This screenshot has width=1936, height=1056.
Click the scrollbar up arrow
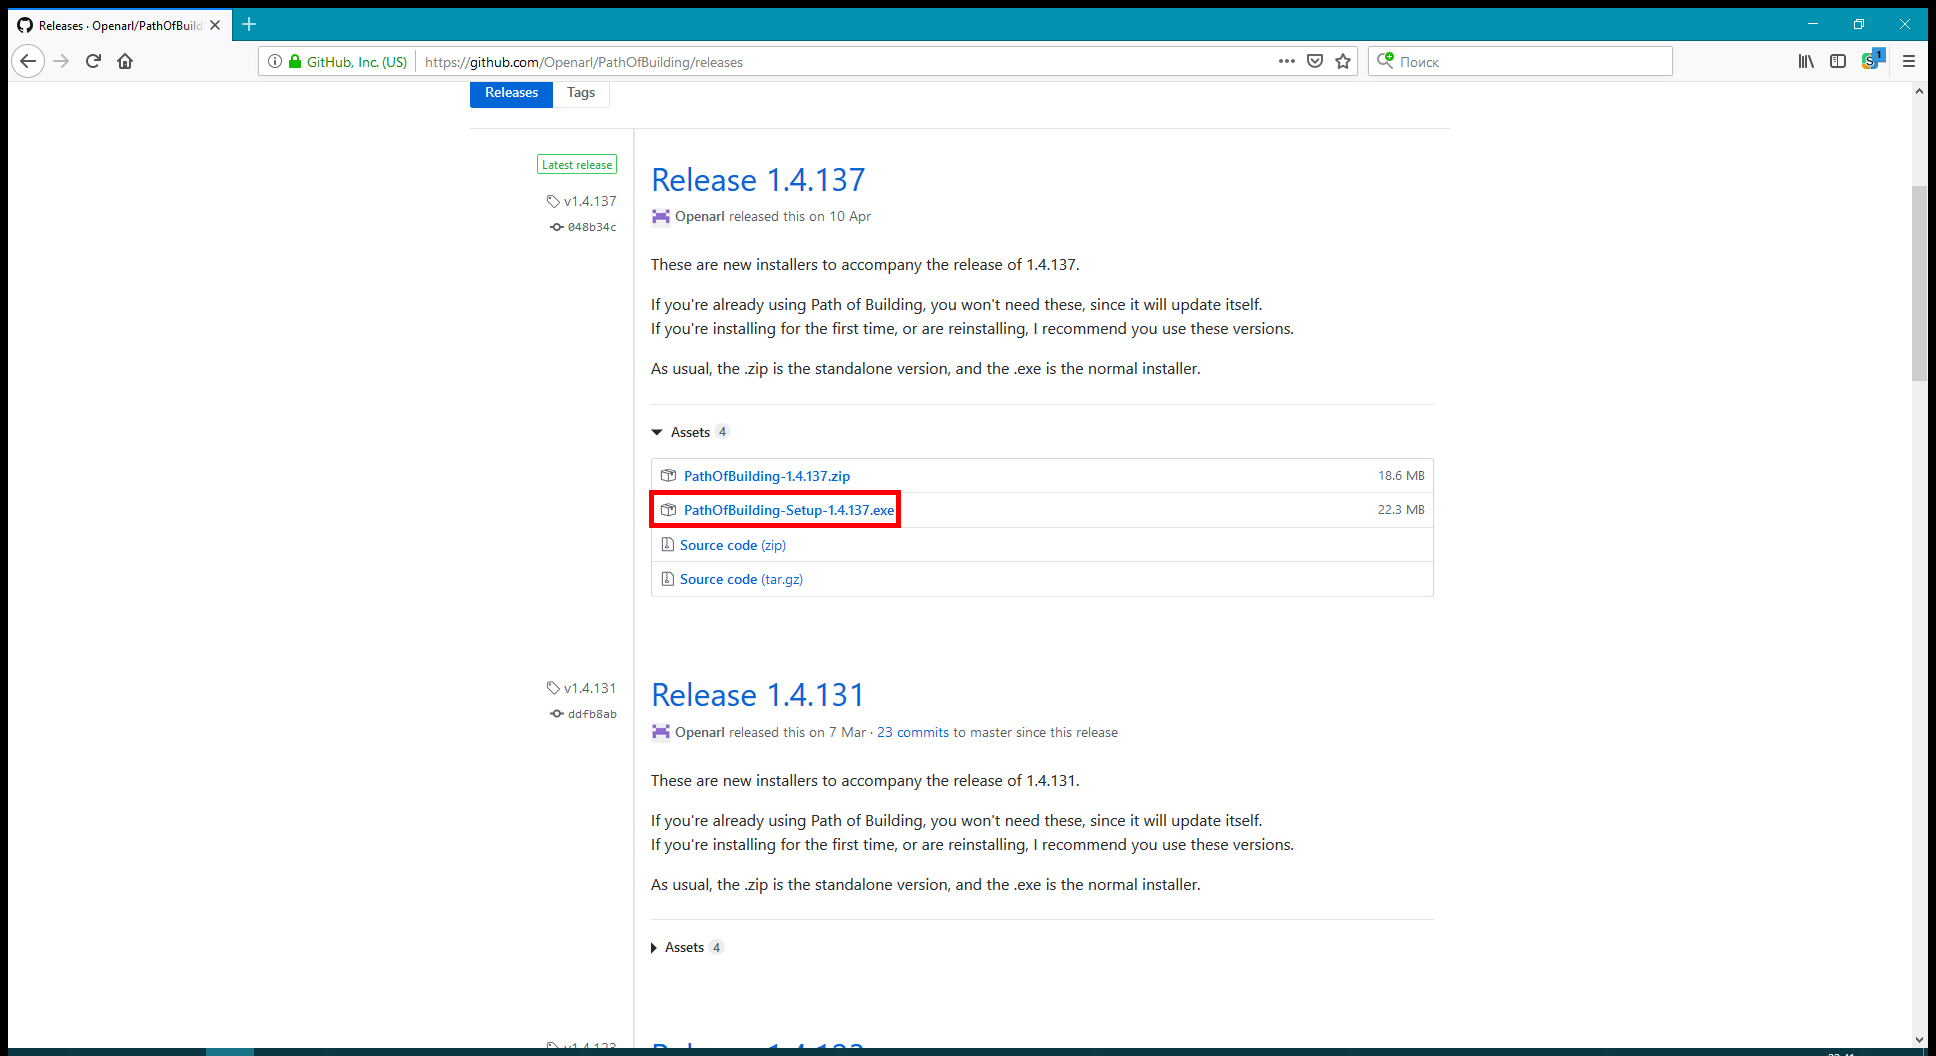[x=1919, y=91]
